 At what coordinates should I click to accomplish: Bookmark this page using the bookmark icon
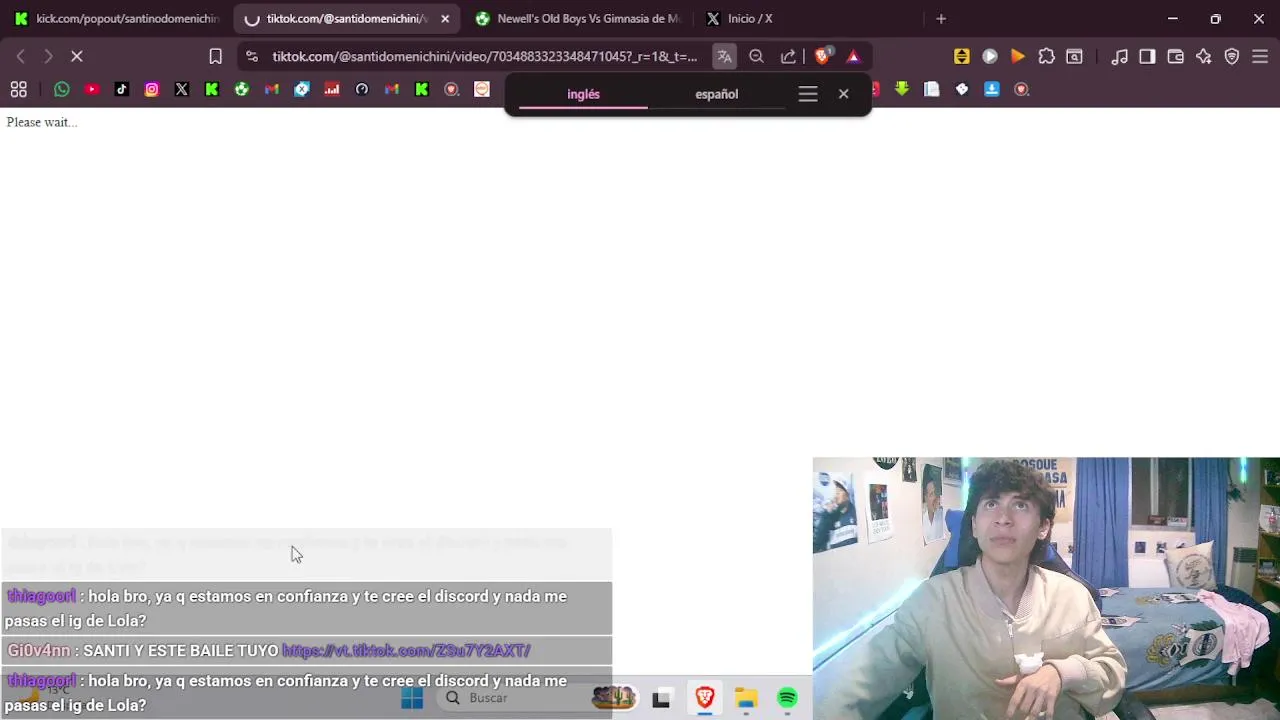(215, 57)
